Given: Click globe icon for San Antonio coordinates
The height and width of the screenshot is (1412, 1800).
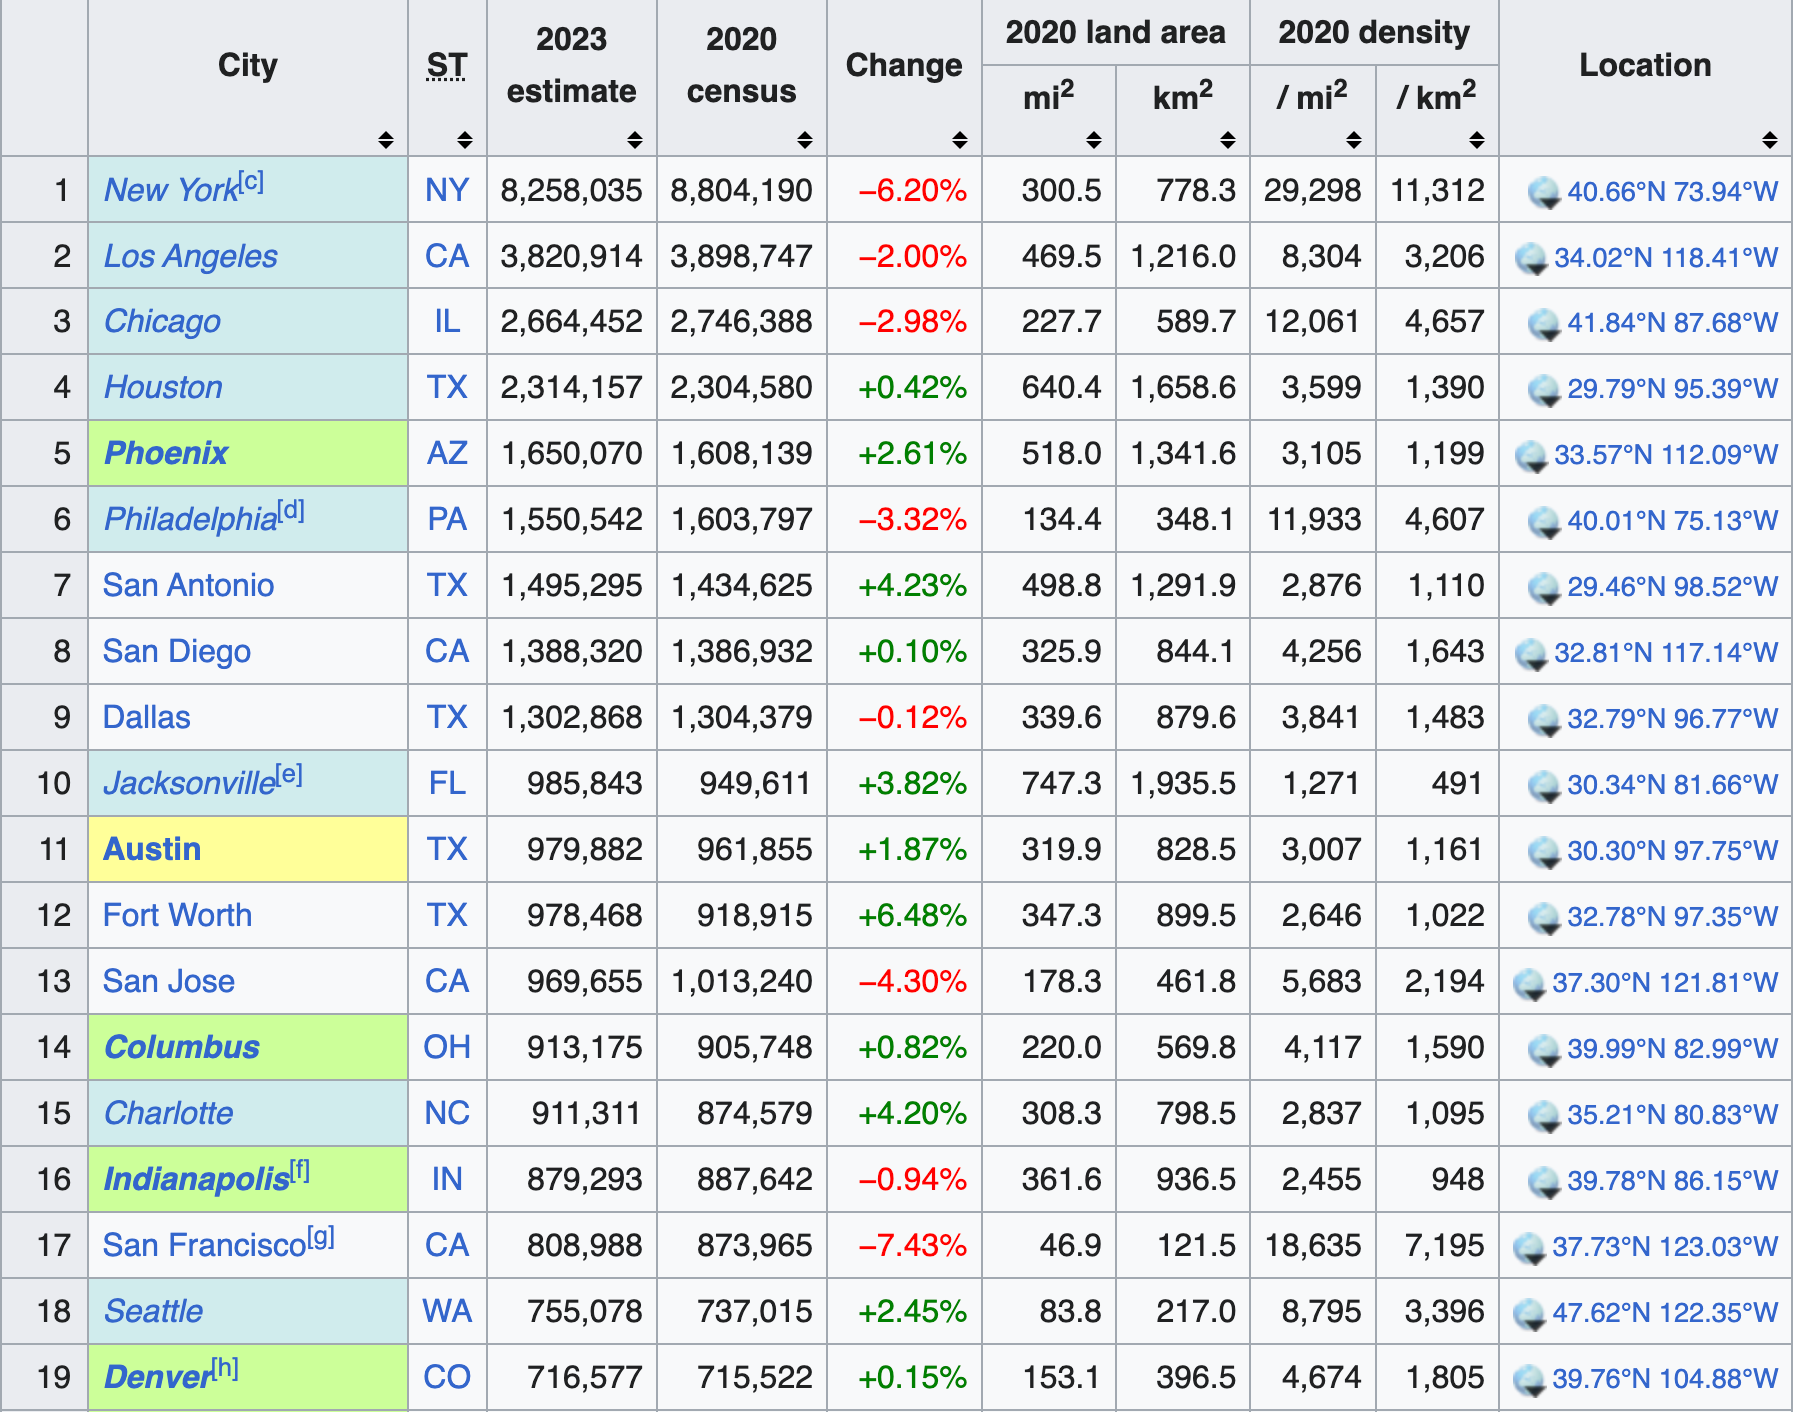Looking at the screenshot, I should [x=1545, y=588].
